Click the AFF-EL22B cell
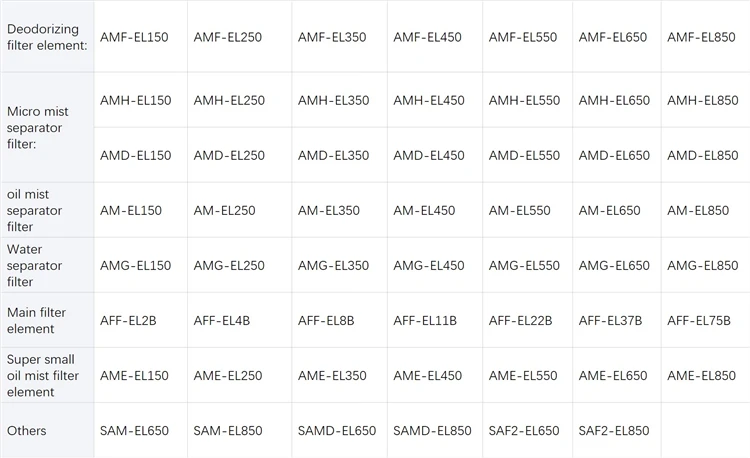 point(521,320)
